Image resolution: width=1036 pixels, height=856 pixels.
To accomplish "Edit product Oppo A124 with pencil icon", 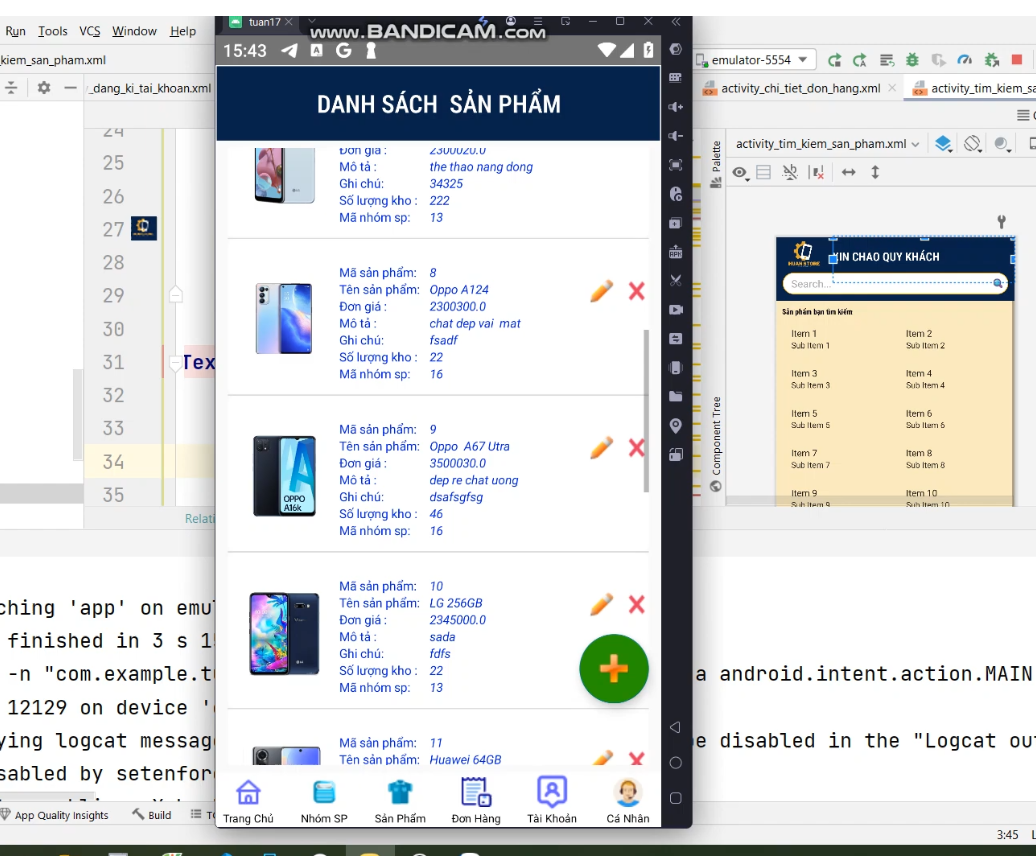I will tap(601, 291).
